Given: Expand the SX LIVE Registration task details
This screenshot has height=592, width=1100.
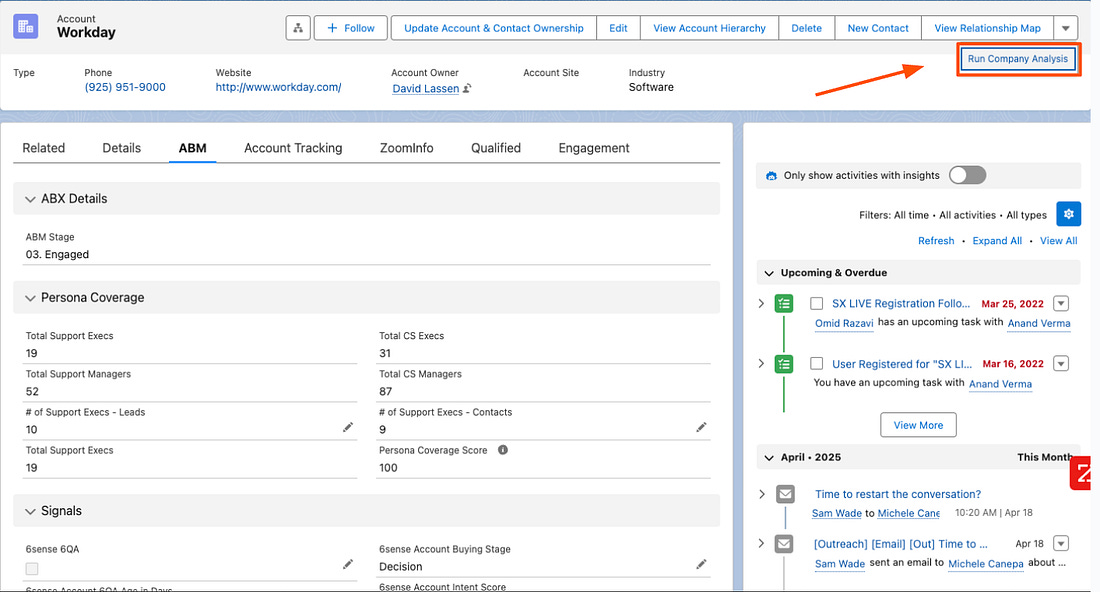Looking at the screenshot, I should [761, 303].
